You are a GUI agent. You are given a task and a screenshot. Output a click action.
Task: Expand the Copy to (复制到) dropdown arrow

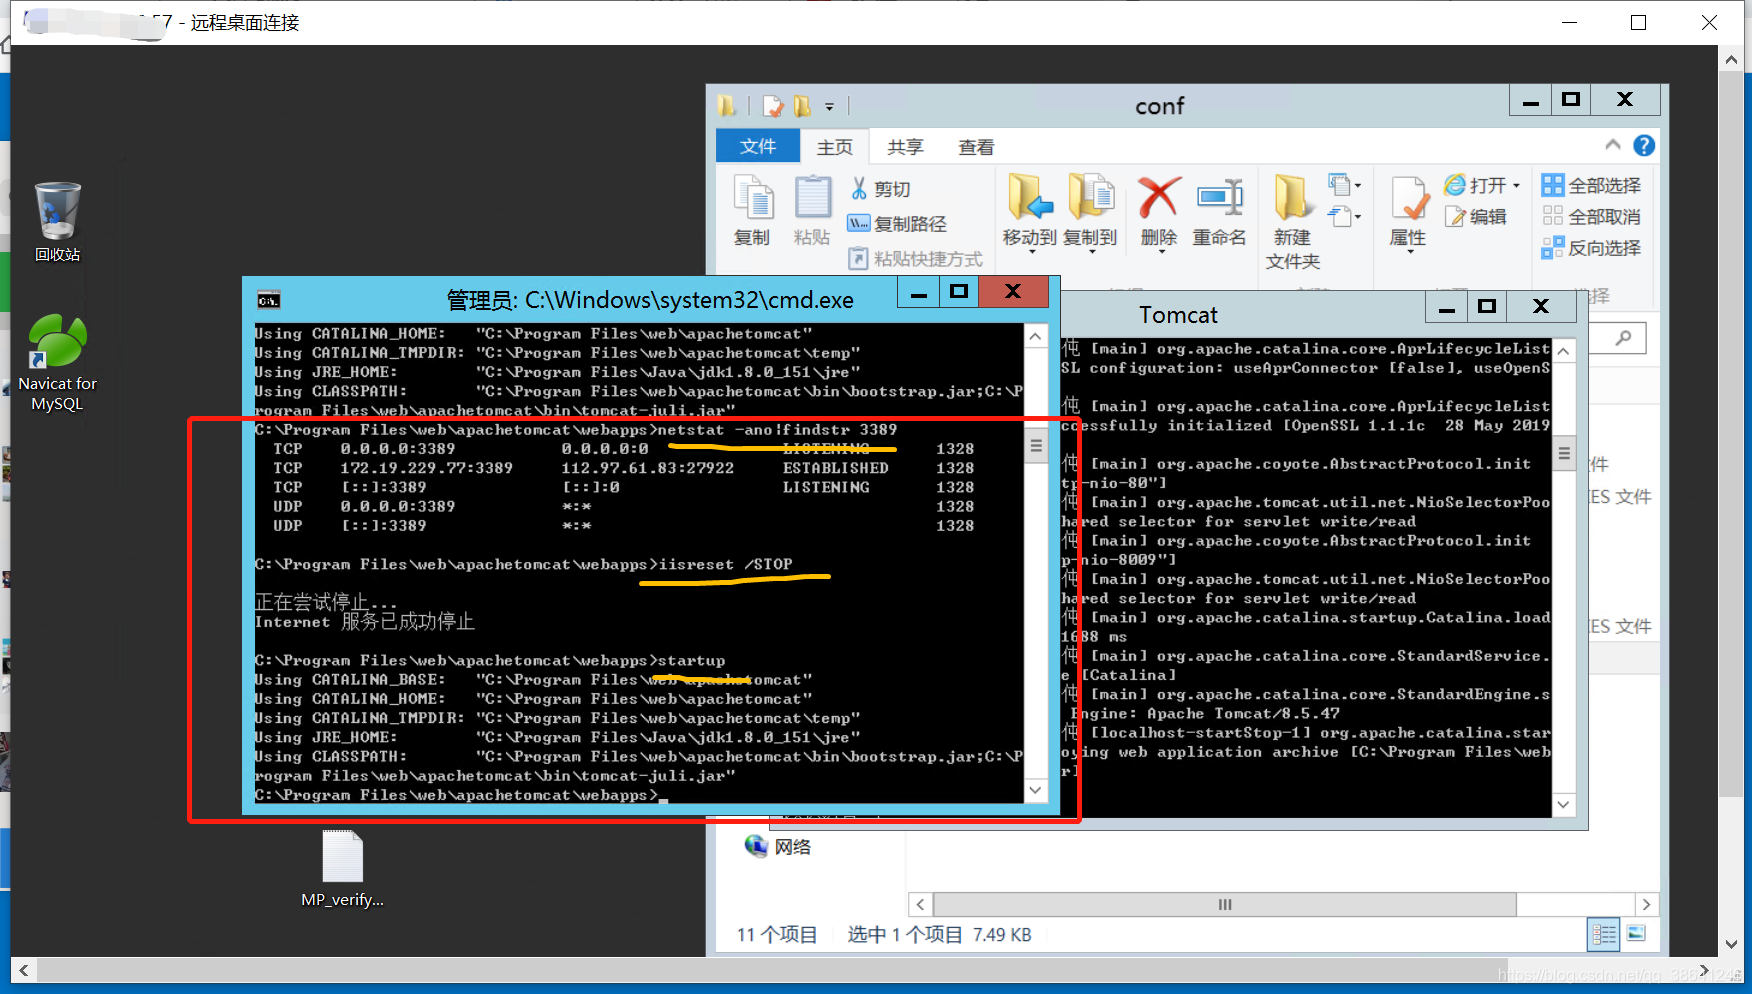tap(1091, 252)
